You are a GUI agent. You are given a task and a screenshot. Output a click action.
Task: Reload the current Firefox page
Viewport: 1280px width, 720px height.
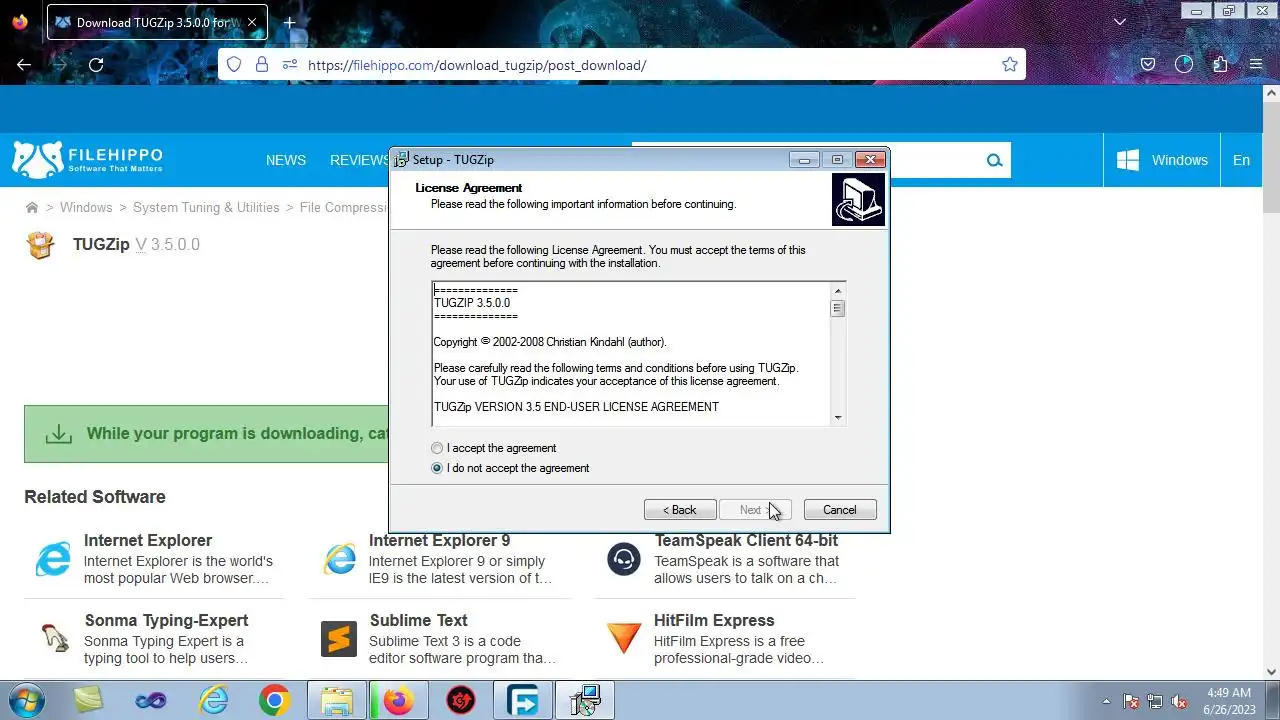(x=96, y=65)
